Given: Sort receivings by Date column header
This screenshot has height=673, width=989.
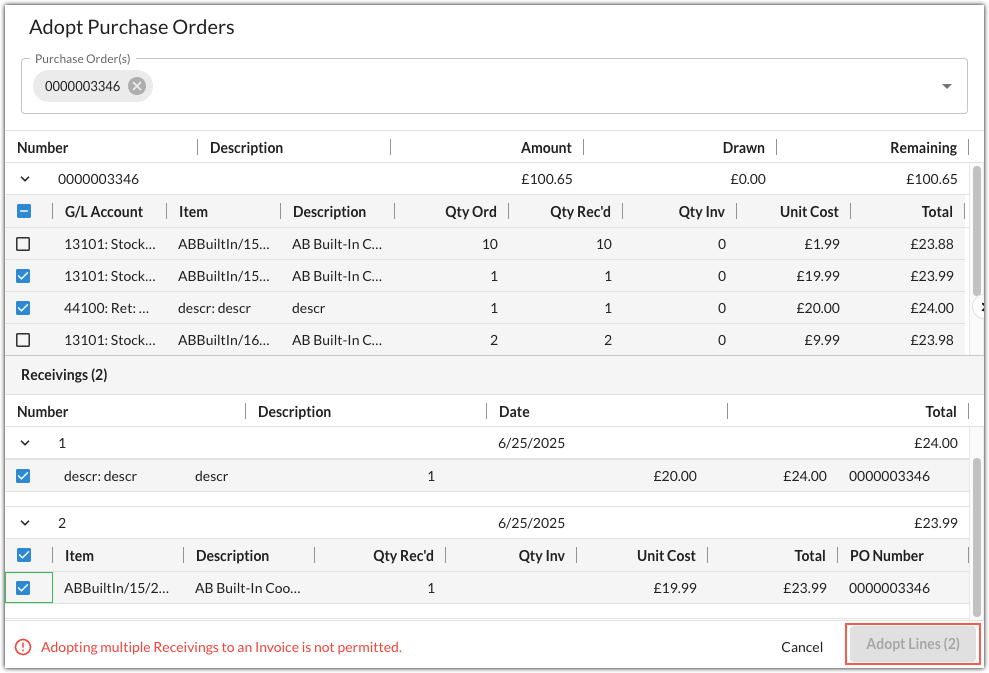Looking at the screenshot, I should [x=514, y=412].
